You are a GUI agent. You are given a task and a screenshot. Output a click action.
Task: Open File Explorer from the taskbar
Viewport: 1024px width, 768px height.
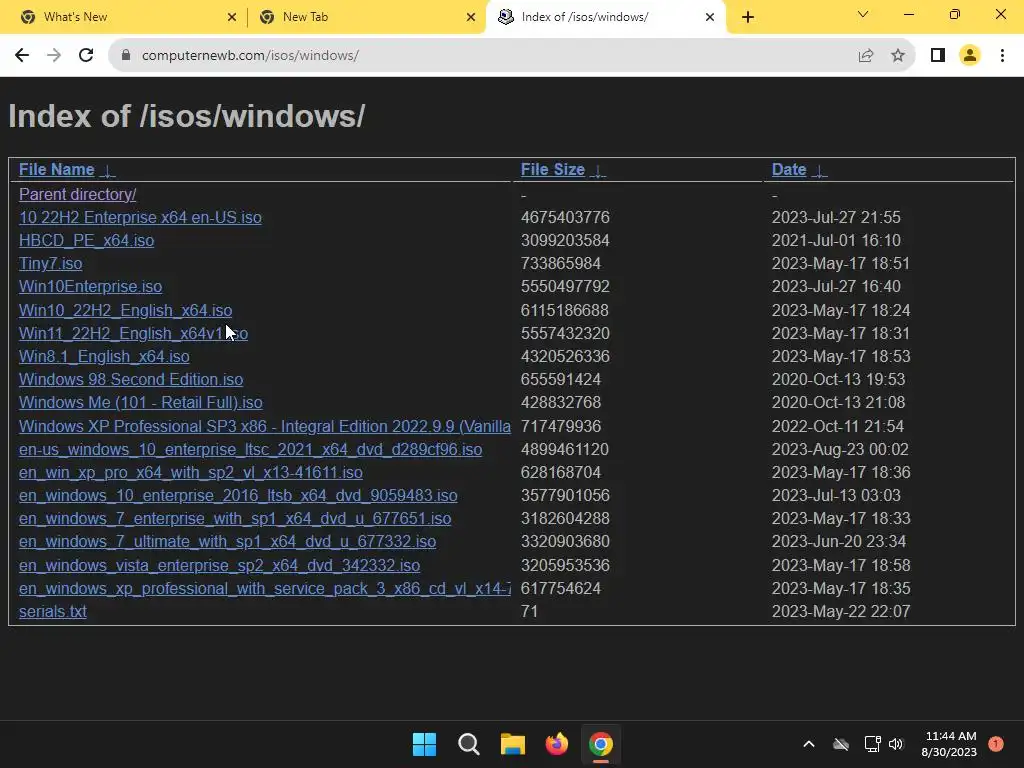point(513,744)
